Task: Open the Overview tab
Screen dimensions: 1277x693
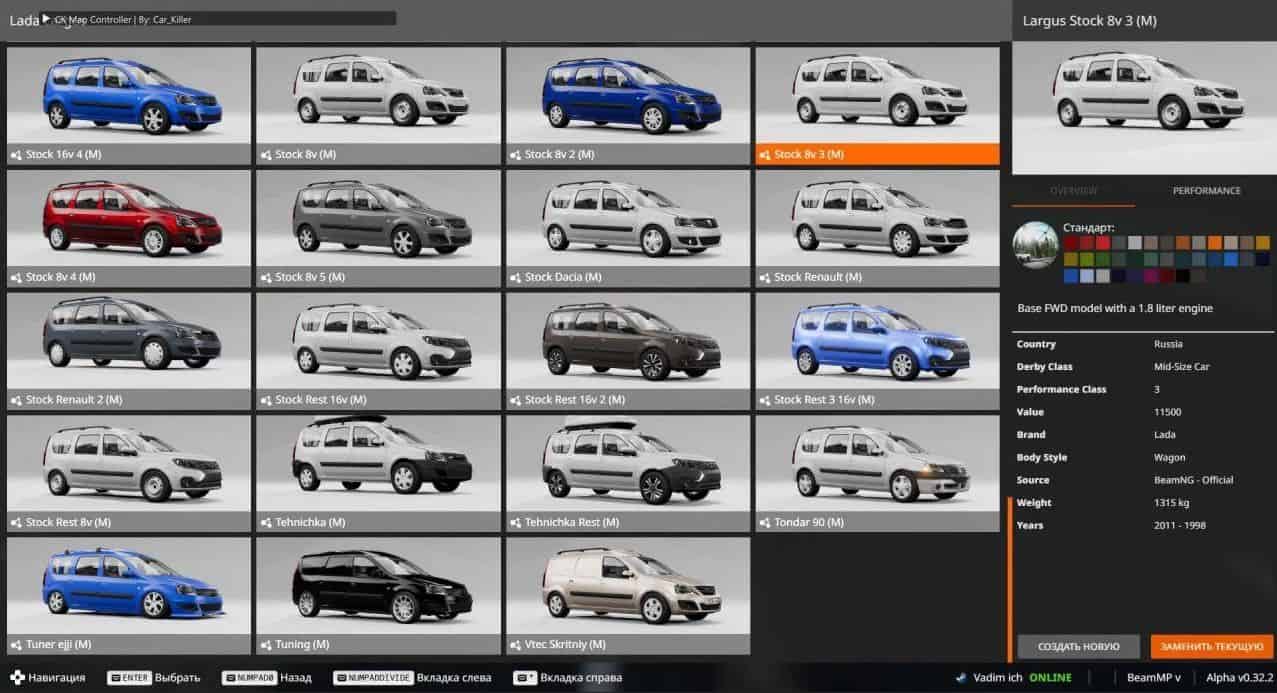Action: (x=1073, y=191)
